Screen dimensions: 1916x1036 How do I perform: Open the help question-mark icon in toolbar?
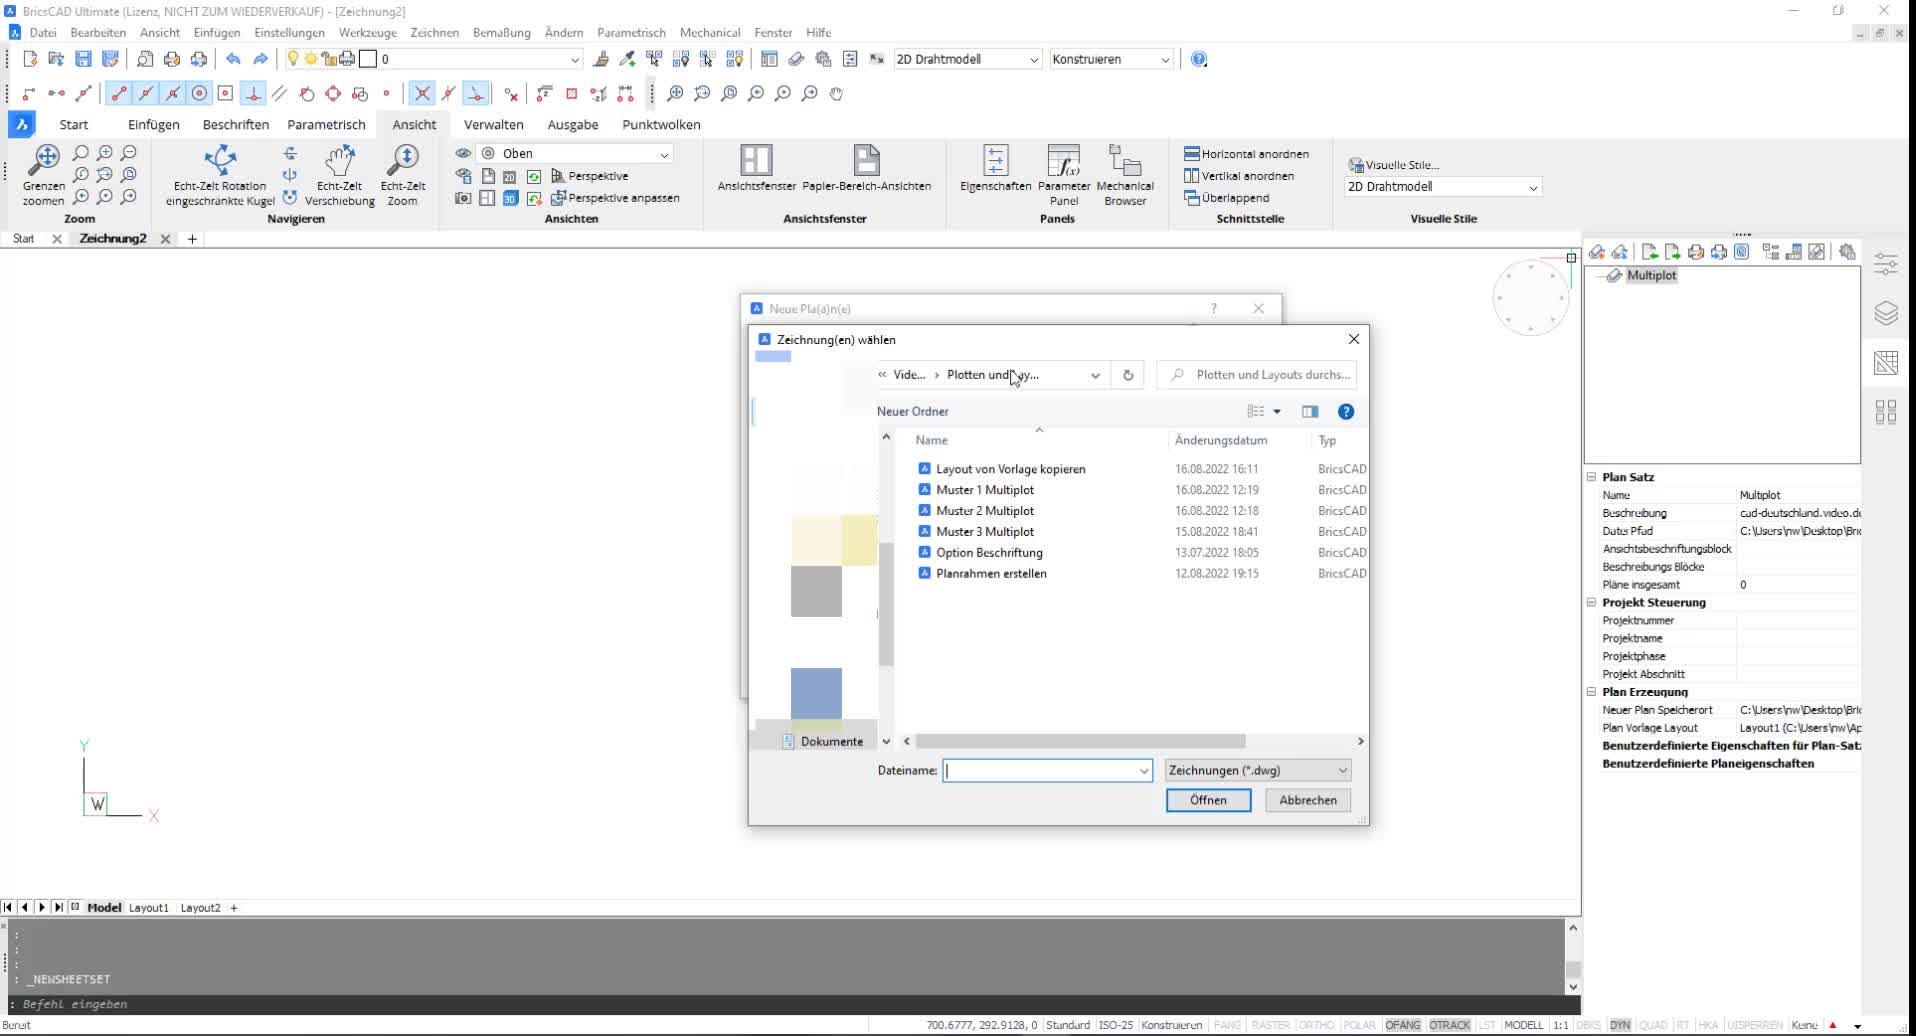pos(1199,60)
